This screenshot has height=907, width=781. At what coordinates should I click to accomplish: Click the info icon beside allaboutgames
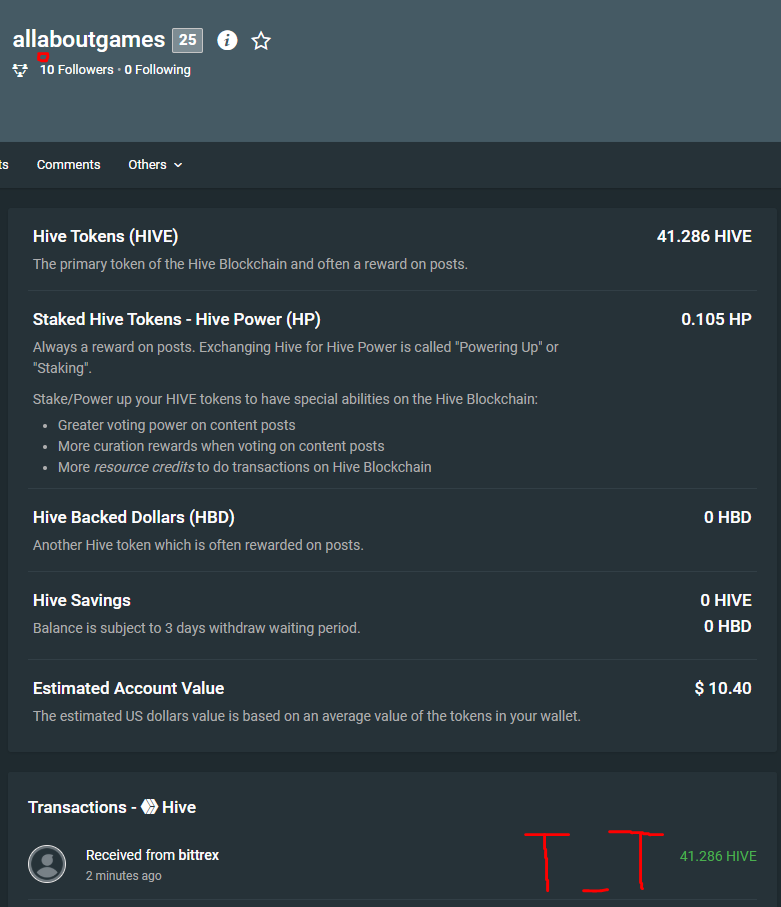point(227,40)
